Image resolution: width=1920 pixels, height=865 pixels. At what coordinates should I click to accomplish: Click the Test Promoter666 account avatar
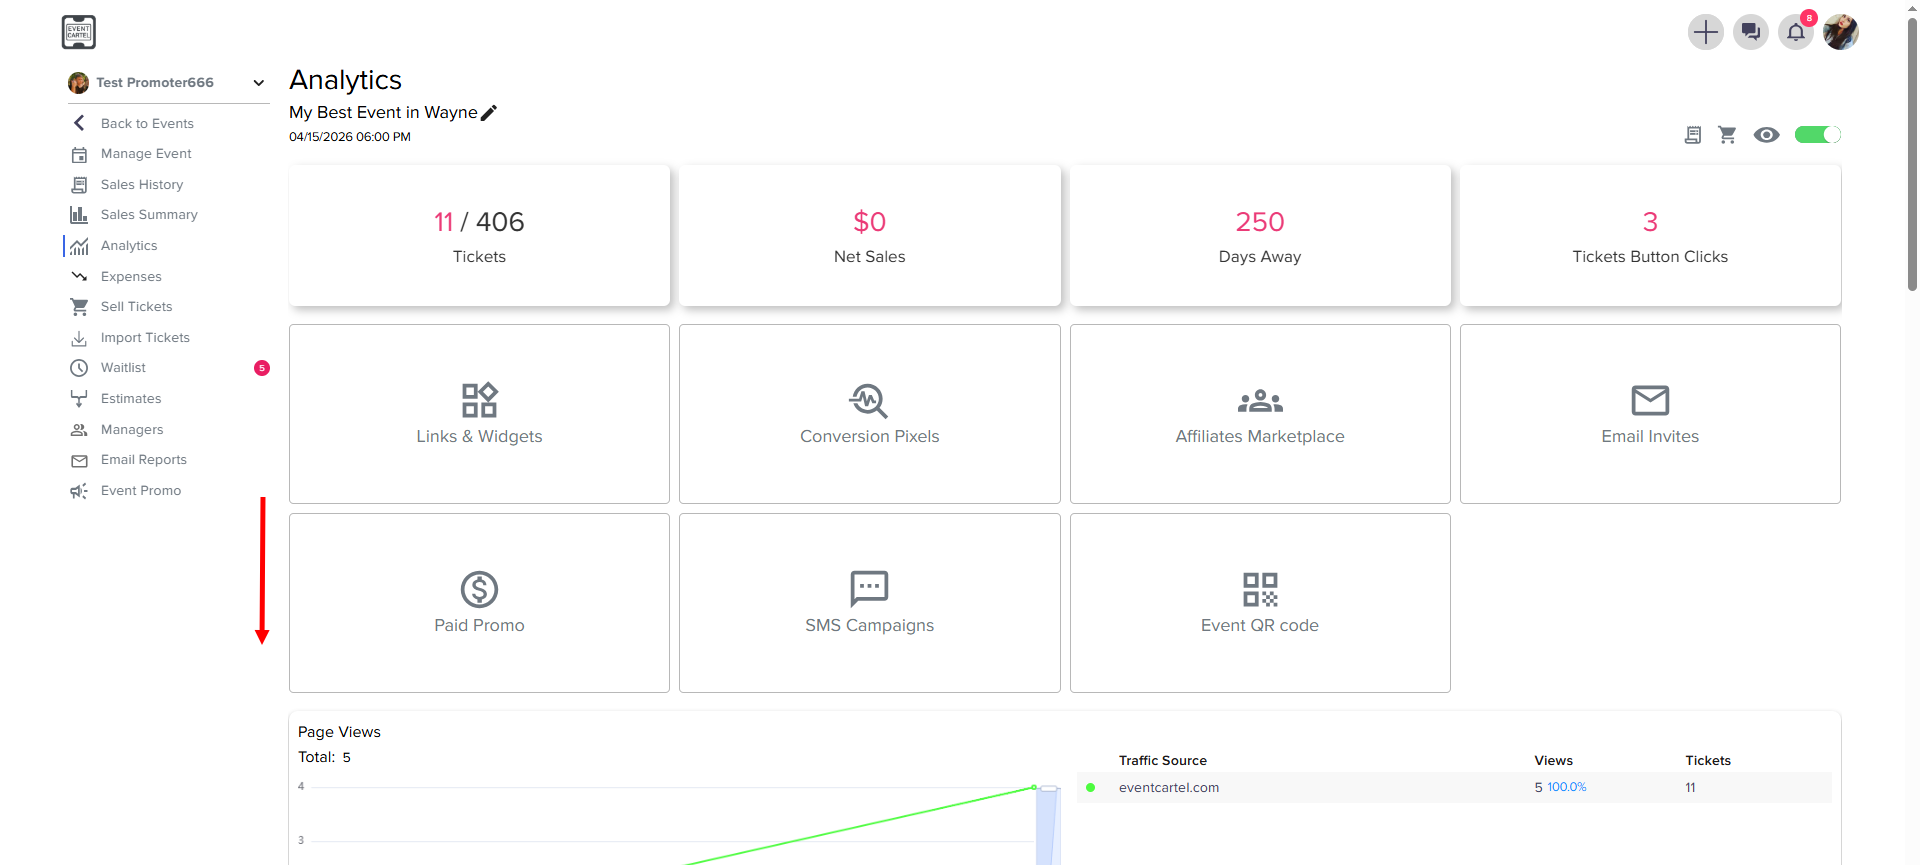[78, 83]
